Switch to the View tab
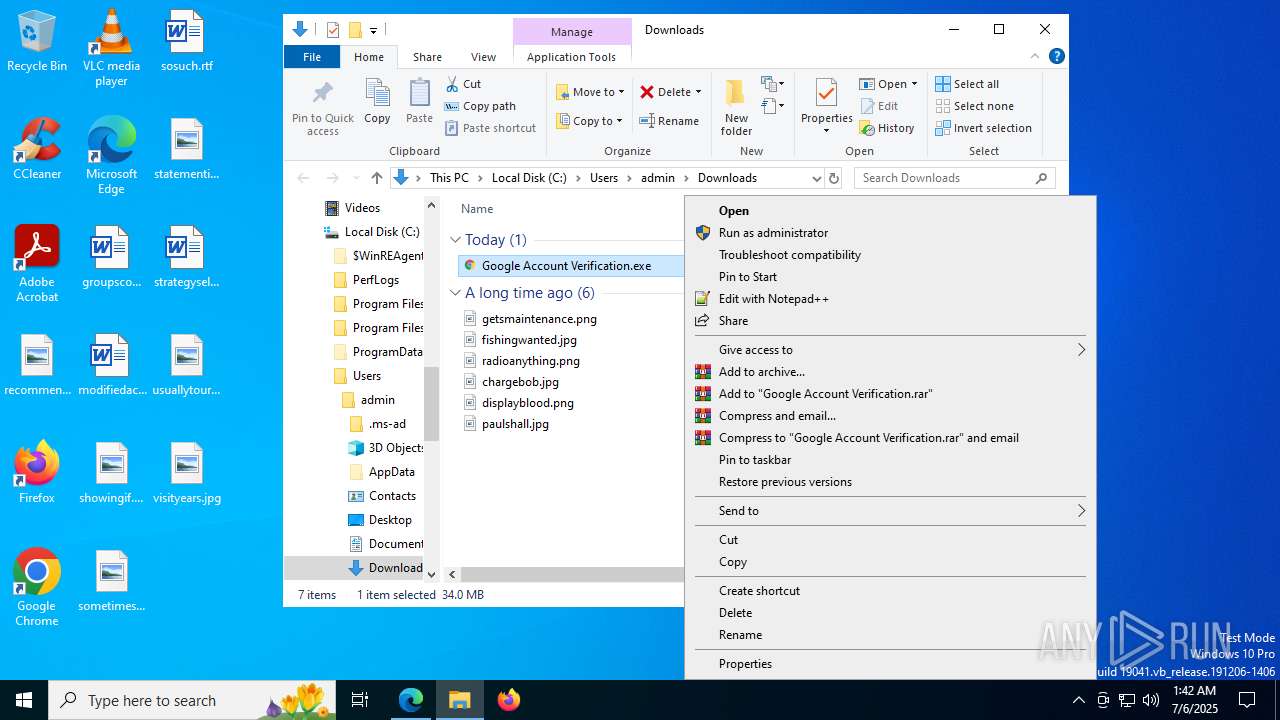 click(x=483, y=57)
